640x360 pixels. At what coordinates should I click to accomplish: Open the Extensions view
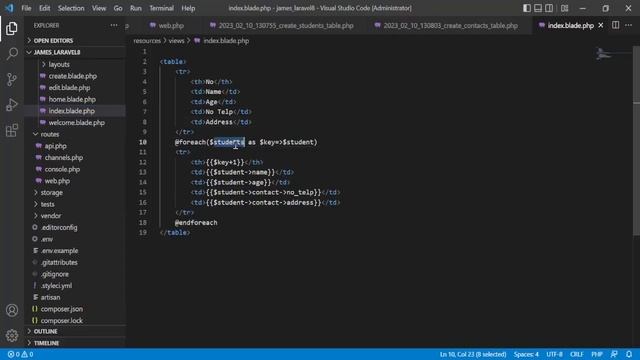tap(12, 131)
